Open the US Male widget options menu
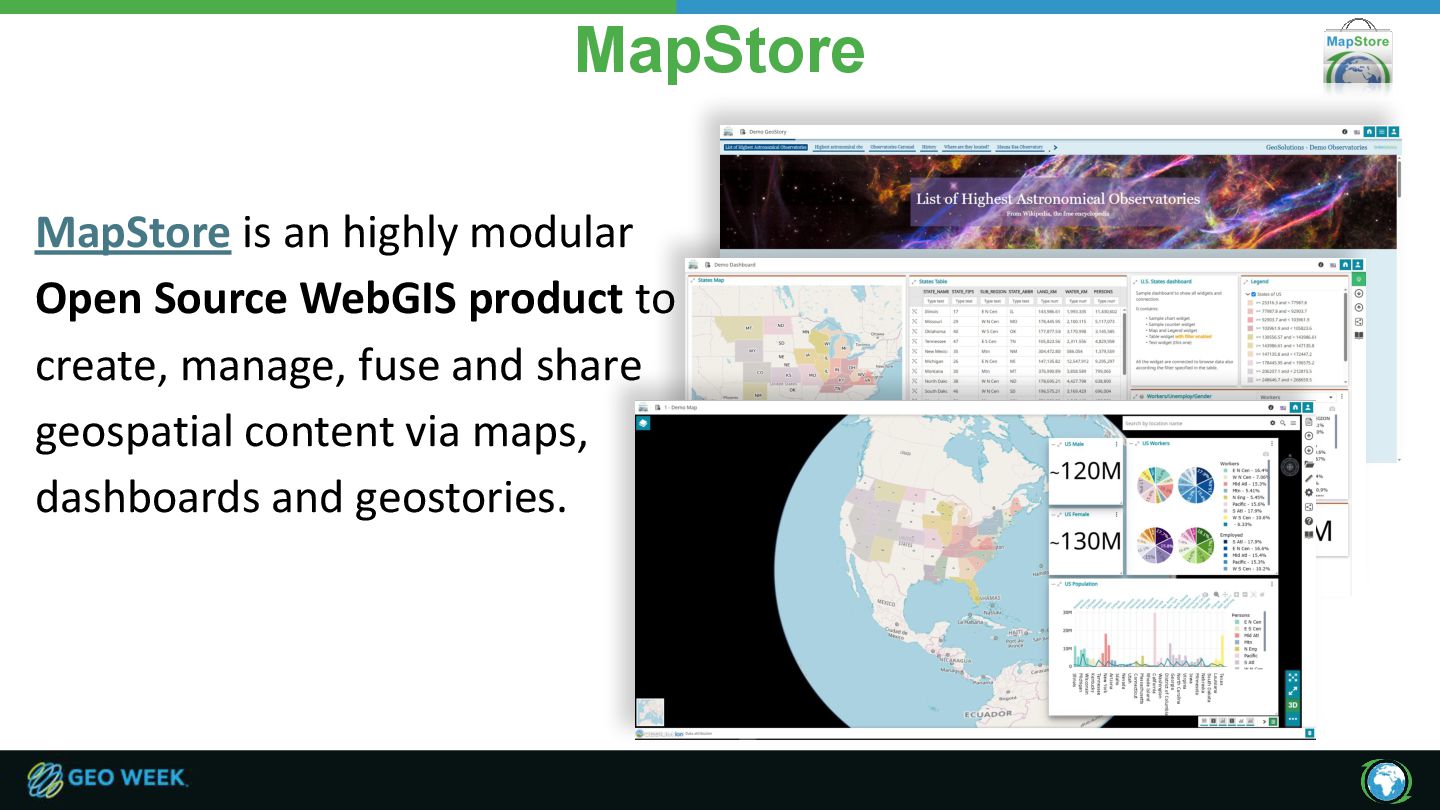This screenshot has height=810, width=1440. pos(1116,443)
